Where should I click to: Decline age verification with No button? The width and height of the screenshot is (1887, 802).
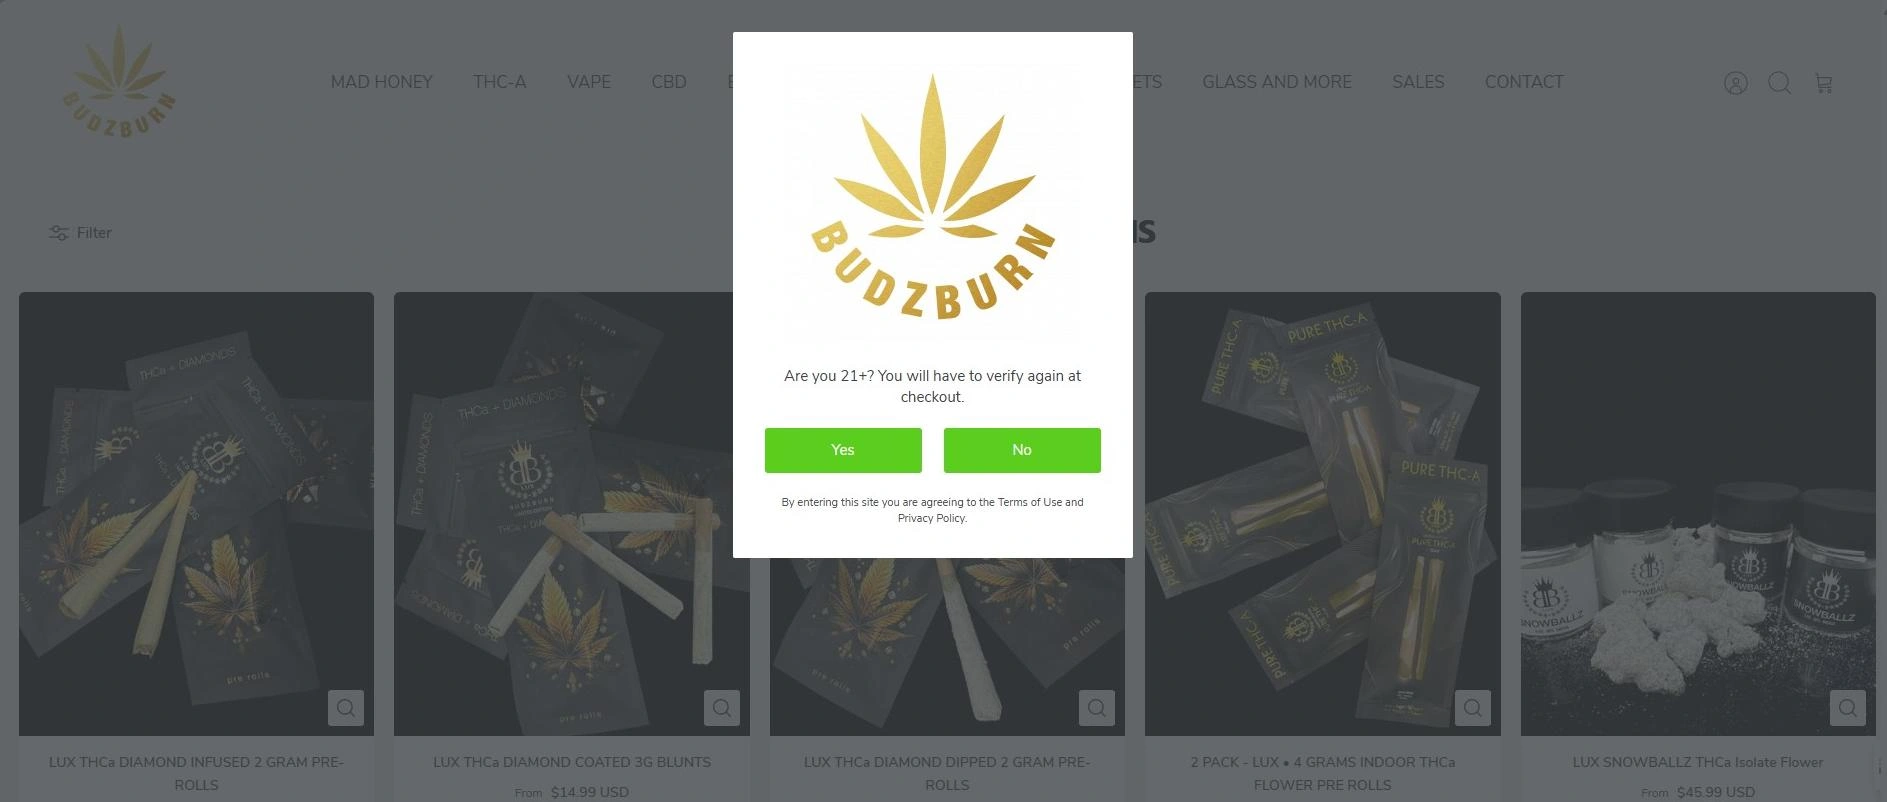(x=1022, y=450)
